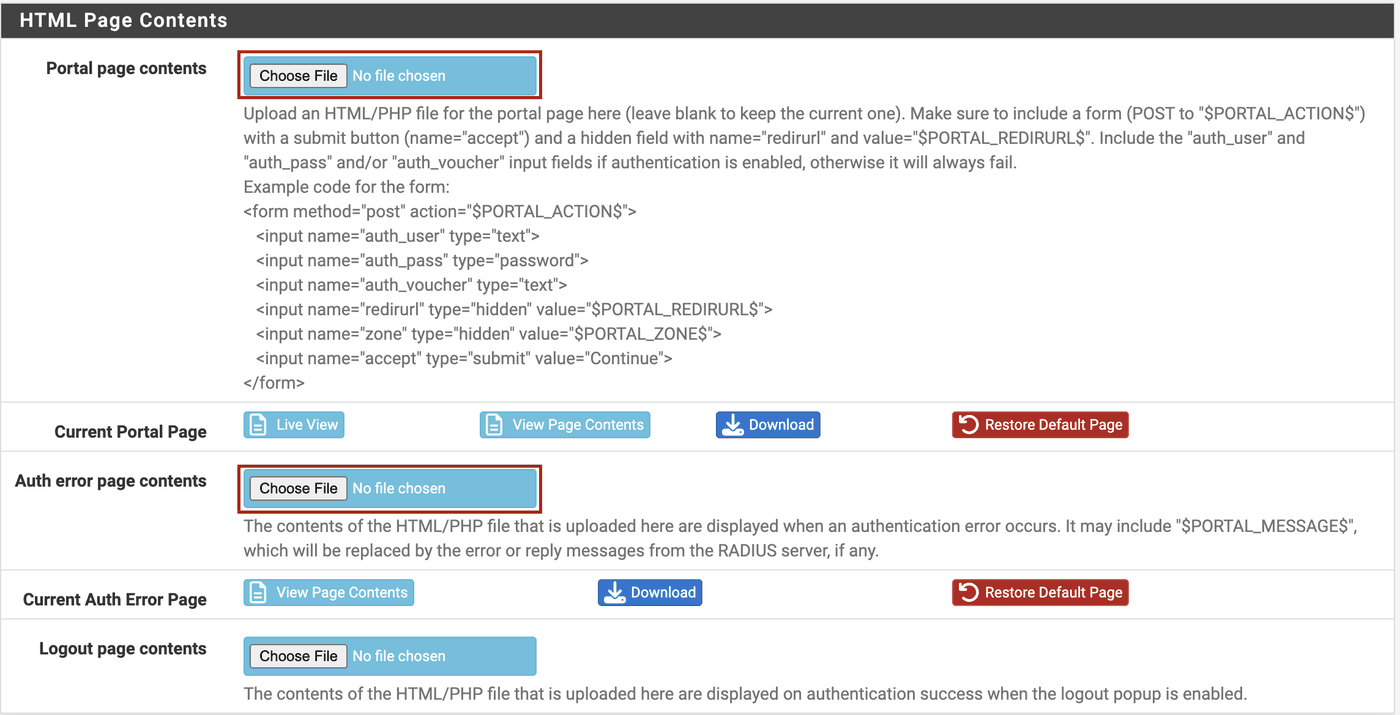Click Choose File for Portal page contents
The width and height of the screenshot is (1400, 715).
point(298,76)
